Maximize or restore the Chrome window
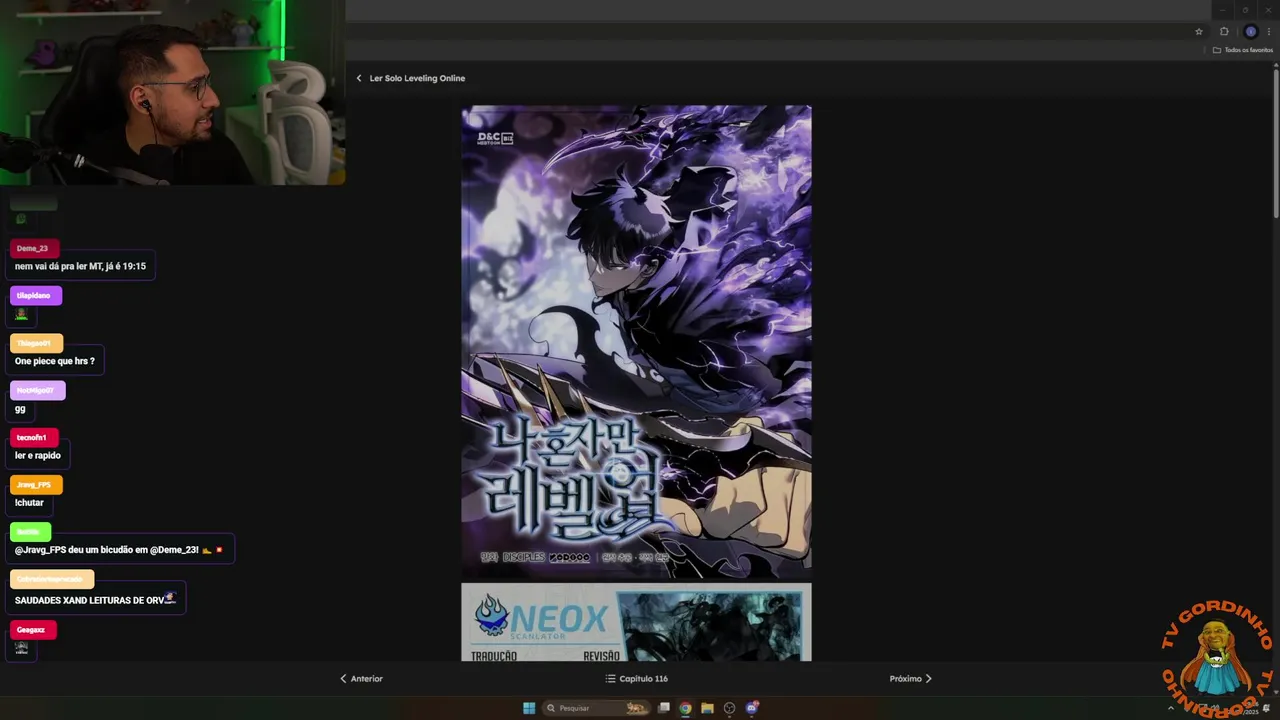 coord(1245,10)
